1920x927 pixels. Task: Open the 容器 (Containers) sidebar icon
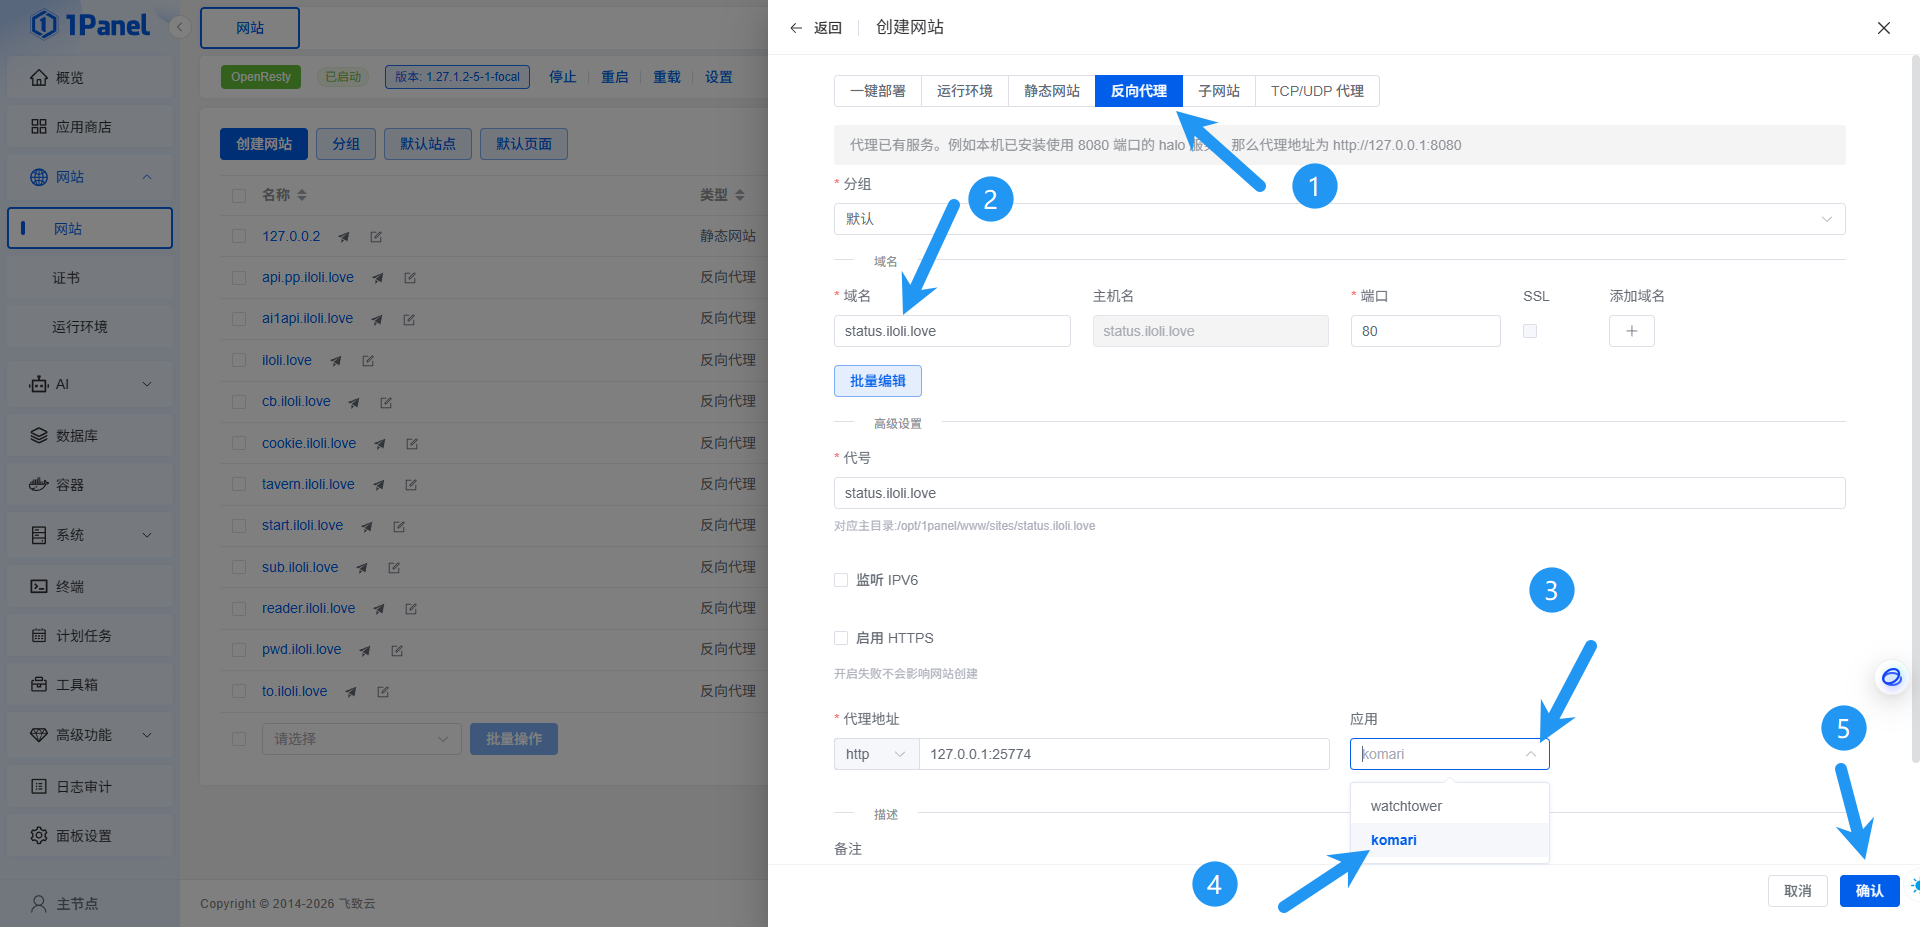point(39,485)
